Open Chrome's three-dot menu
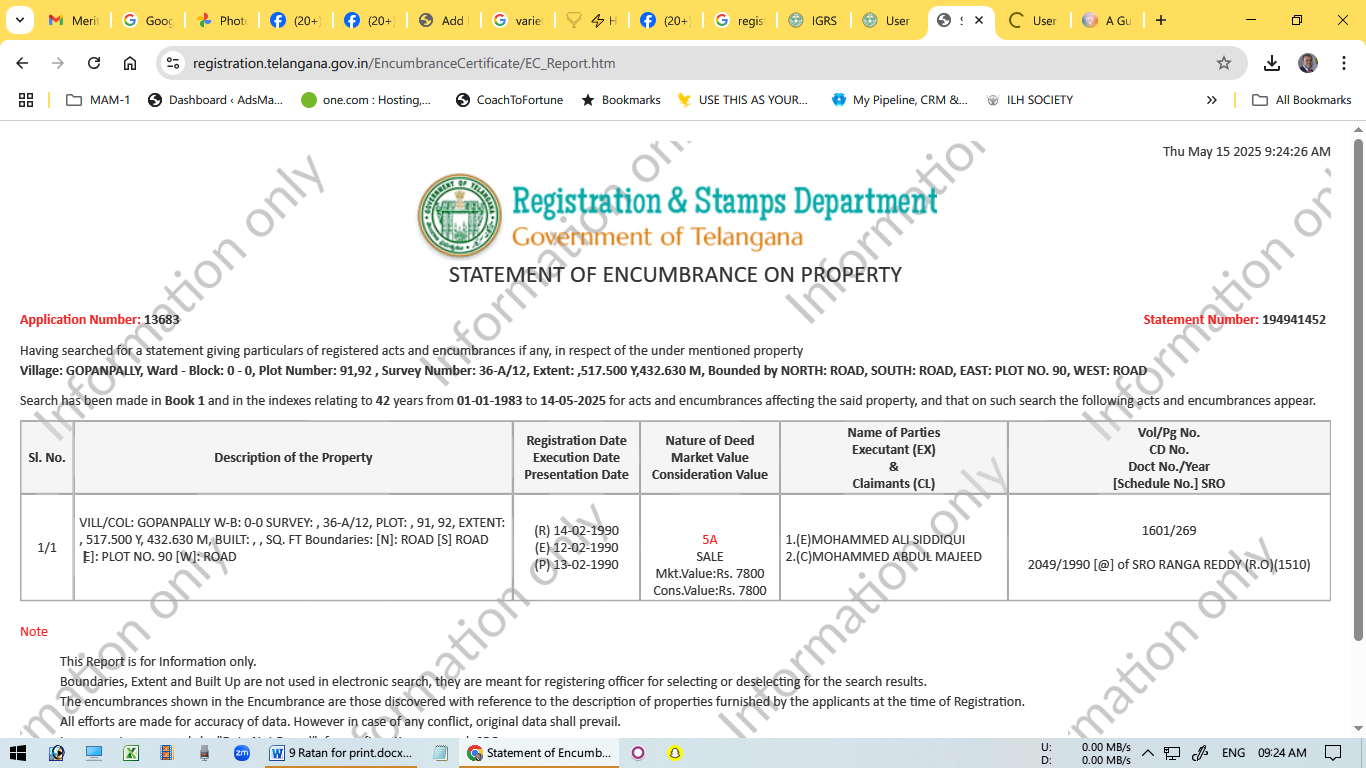The image size is (1366, 768). [x=1342, y=63]
